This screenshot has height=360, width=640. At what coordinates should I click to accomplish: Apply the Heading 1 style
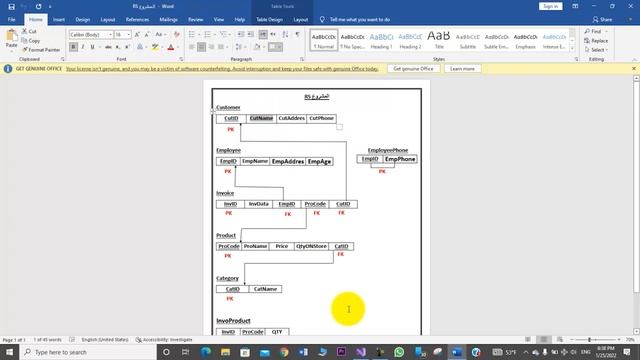click(x=381, y=40)
